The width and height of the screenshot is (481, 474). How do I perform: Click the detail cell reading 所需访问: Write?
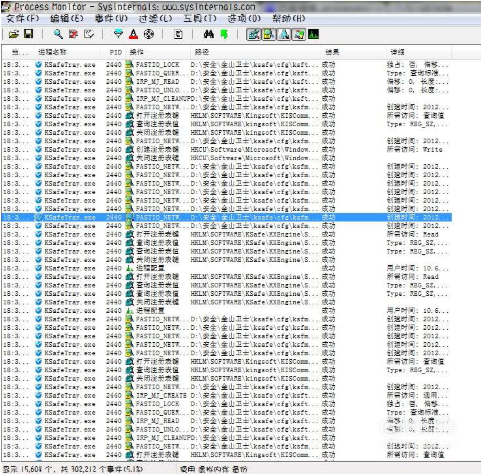coord(415,149)
